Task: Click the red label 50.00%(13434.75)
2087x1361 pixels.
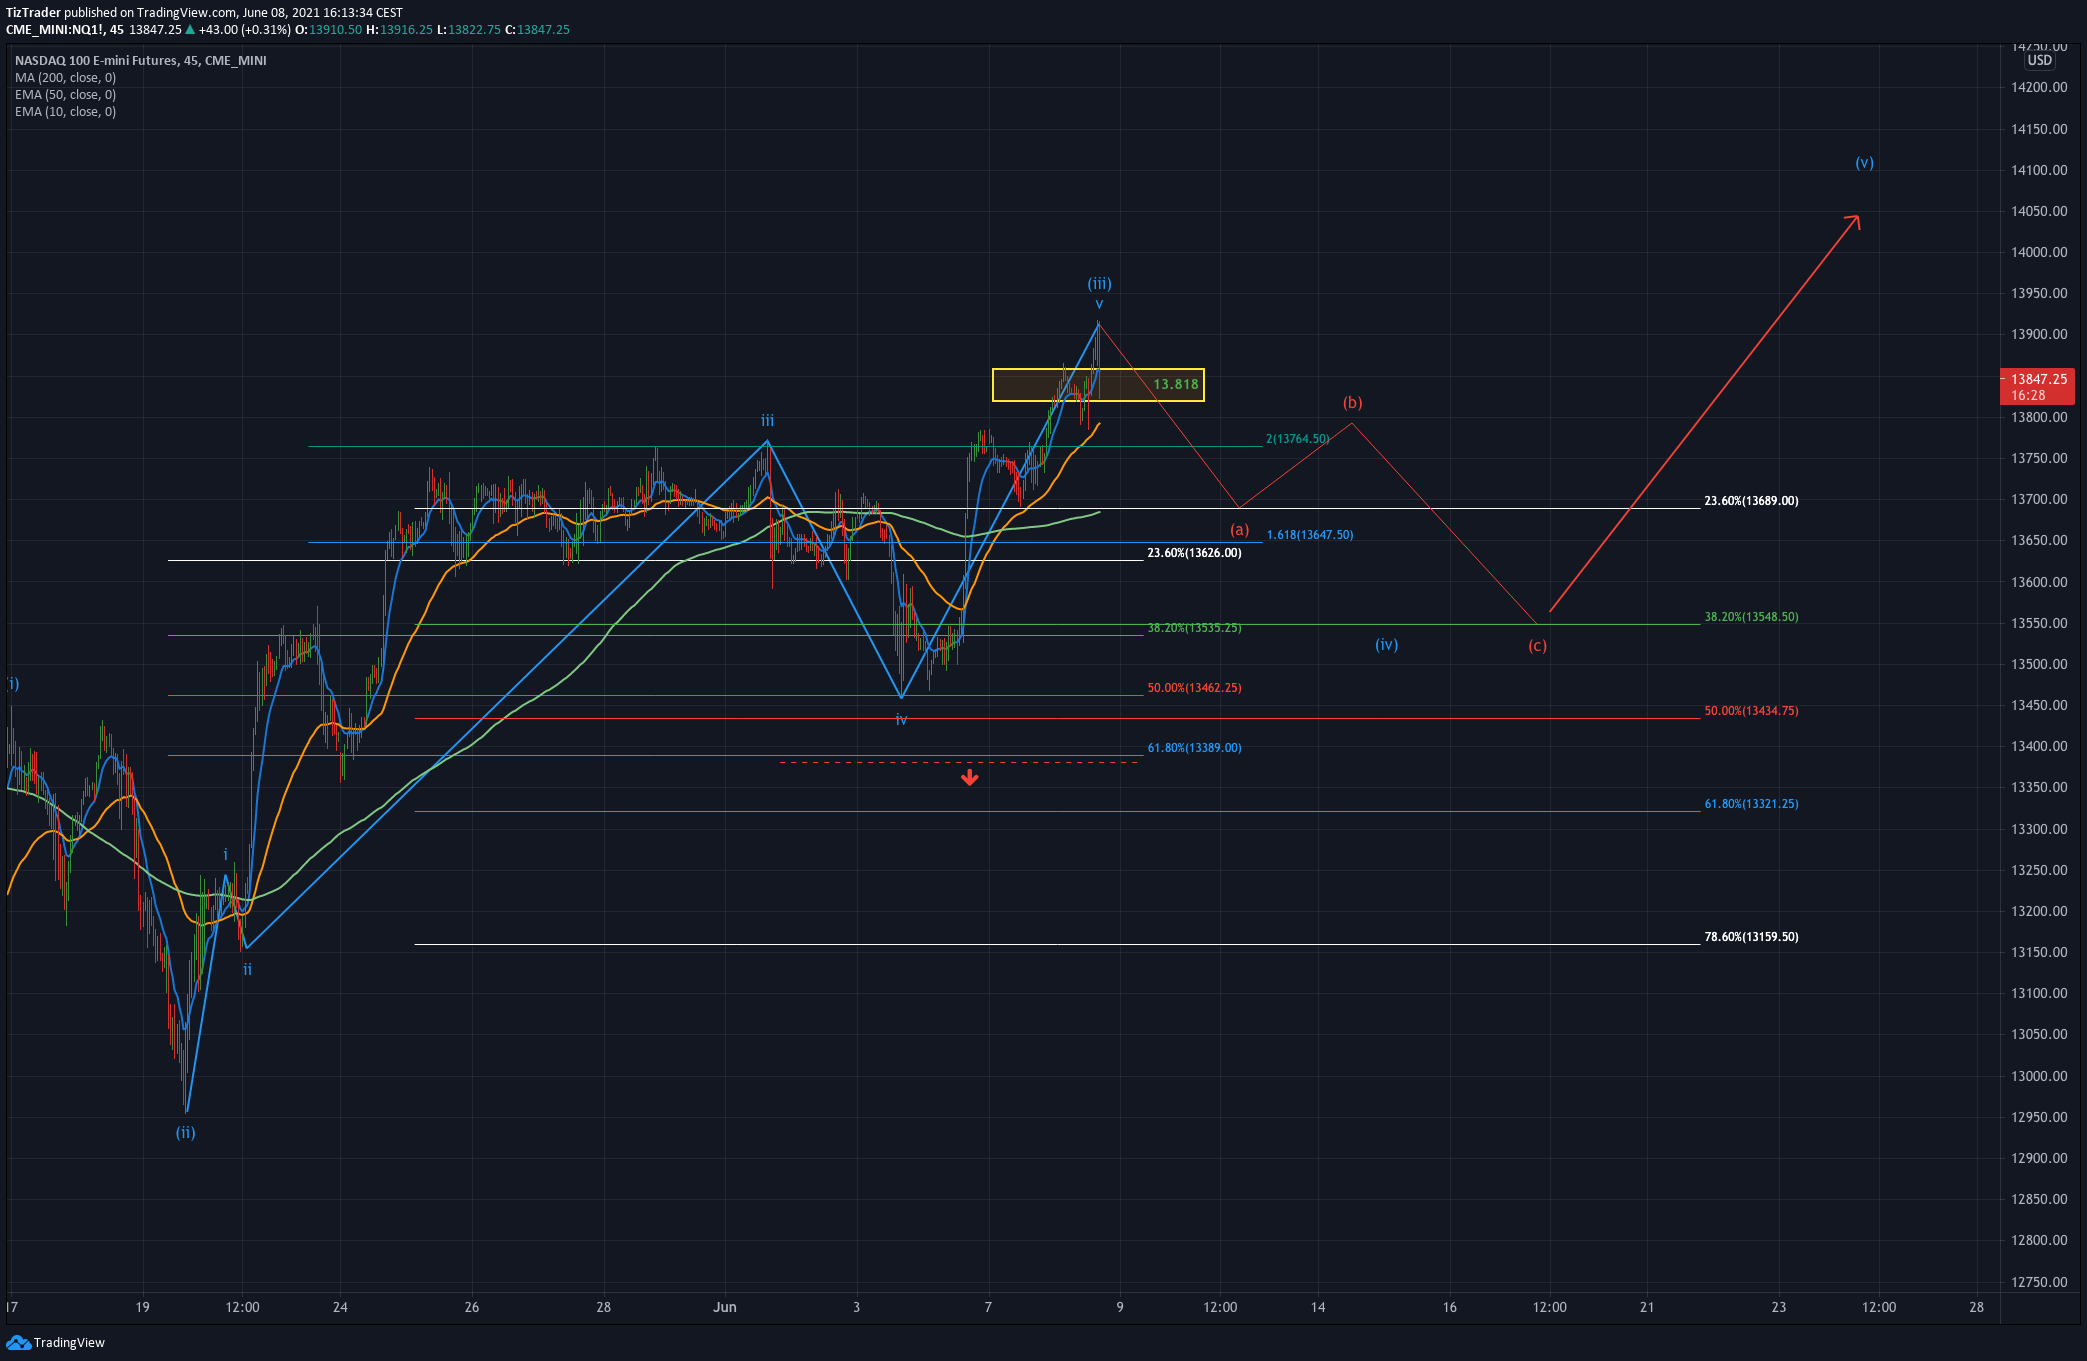Action: coord(1751,711)
